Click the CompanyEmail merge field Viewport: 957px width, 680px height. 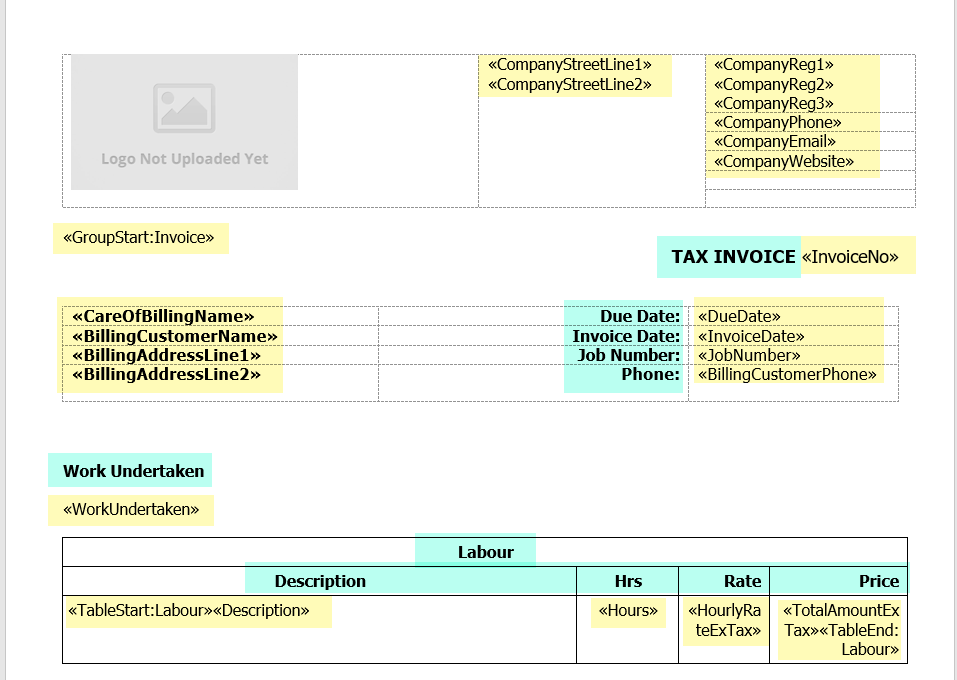pos(774,142)
